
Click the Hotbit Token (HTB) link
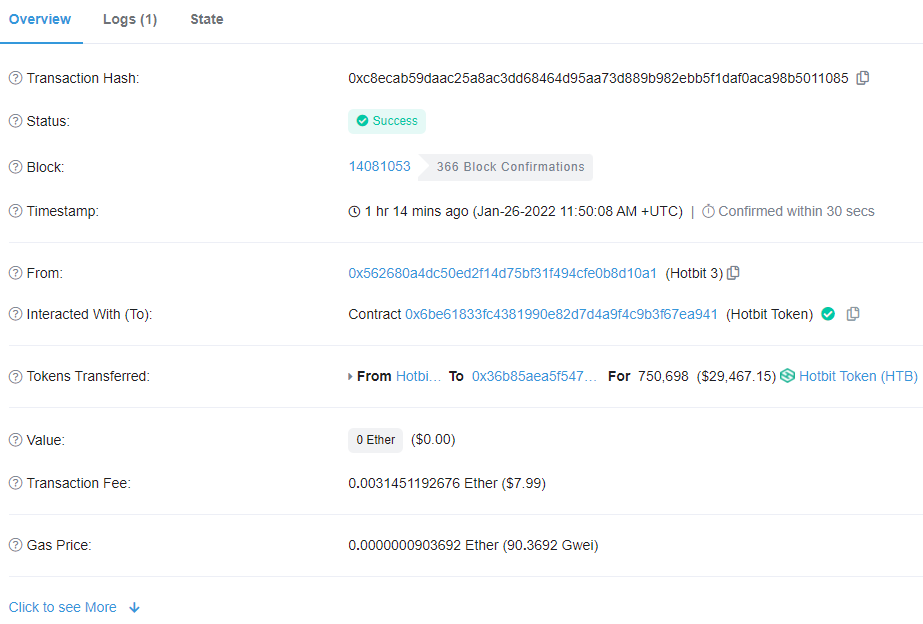click(858, 376)
